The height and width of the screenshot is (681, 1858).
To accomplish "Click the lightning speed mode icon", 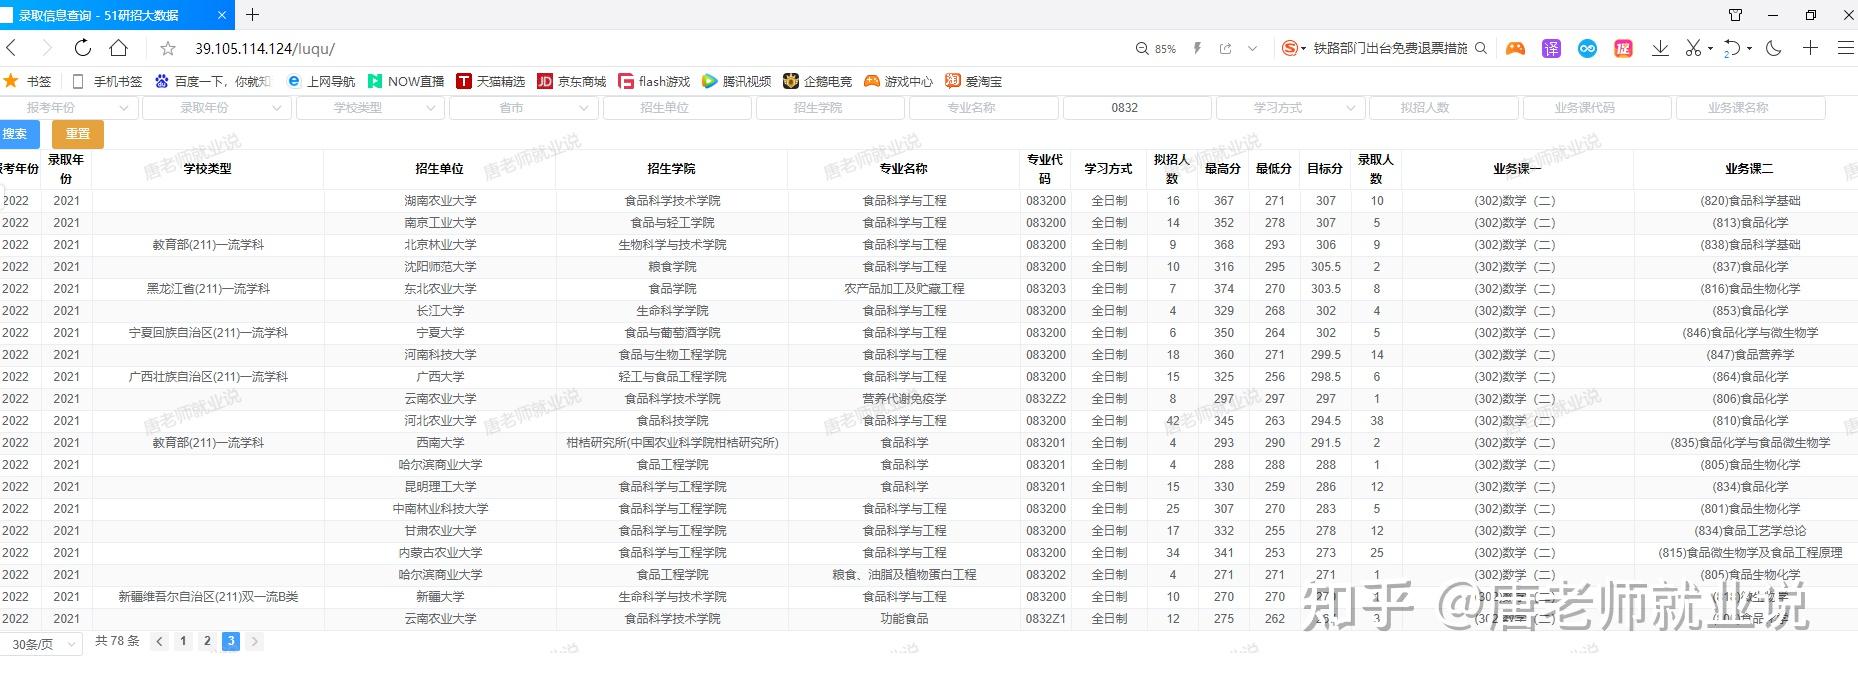I will [1197, 48].
